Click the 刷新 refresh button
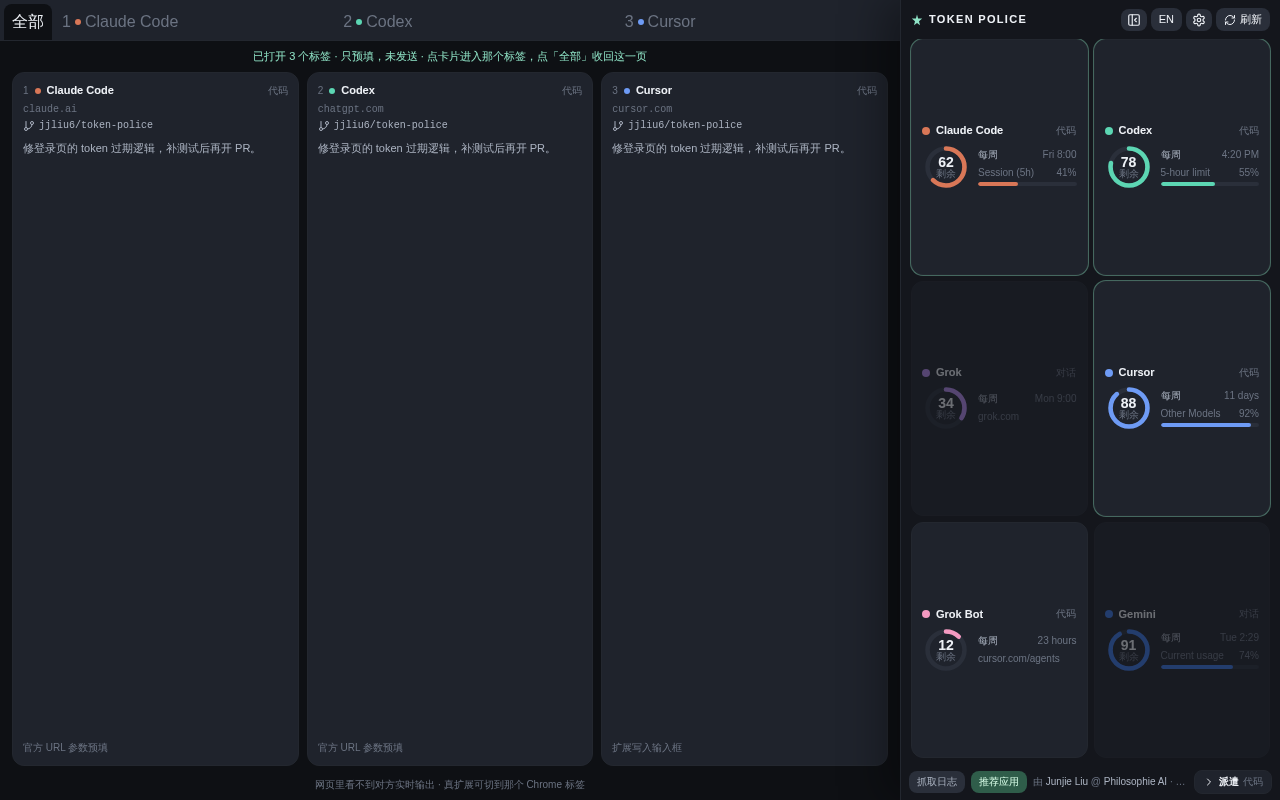 (x=1243, y=20)
